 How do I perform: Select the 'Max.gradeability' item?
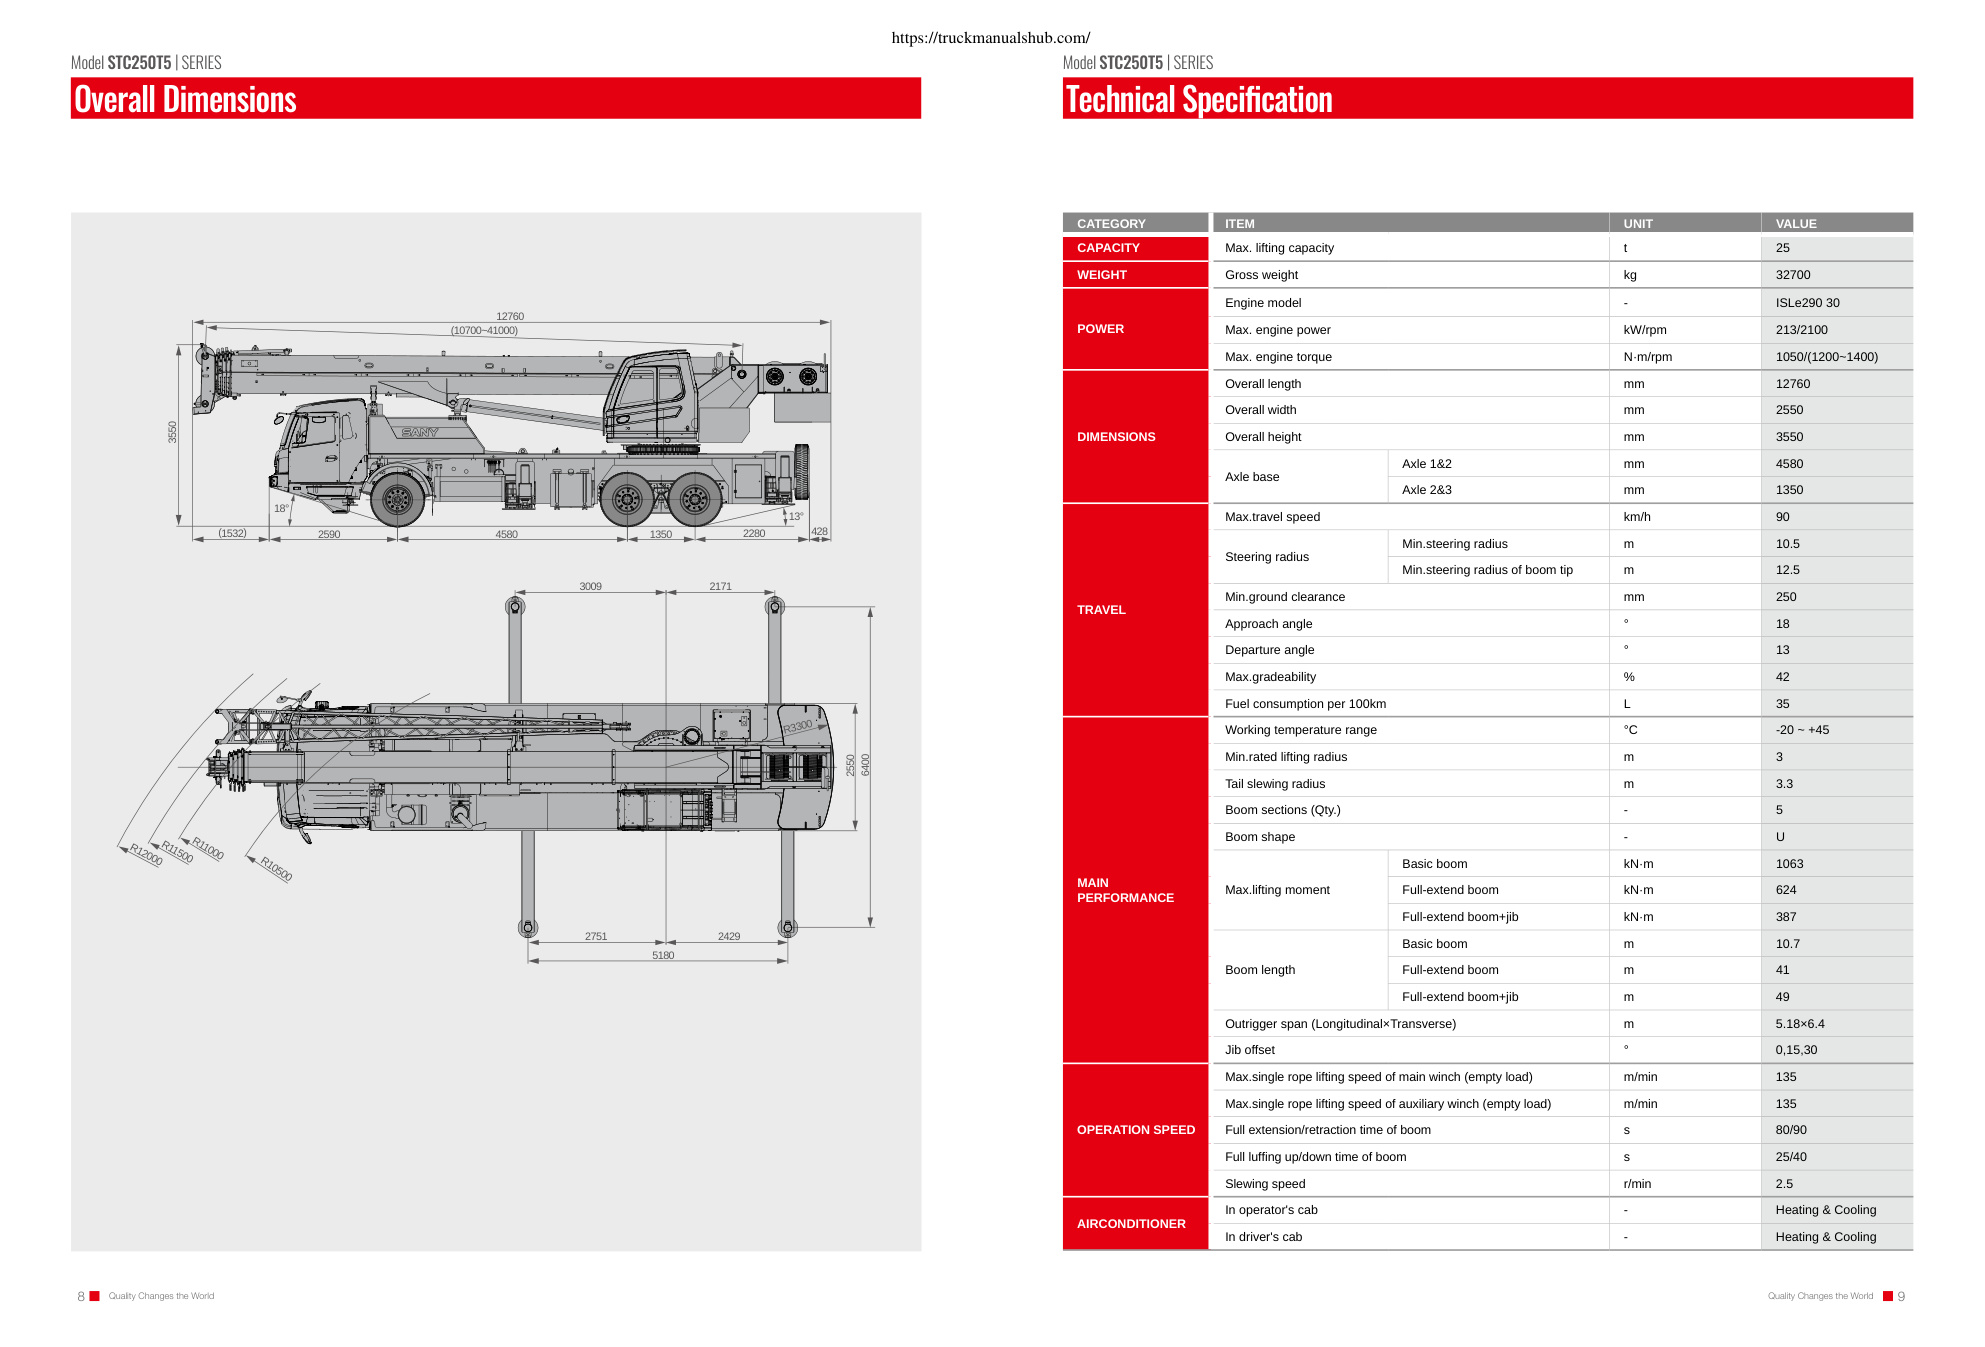[1270, 677]
